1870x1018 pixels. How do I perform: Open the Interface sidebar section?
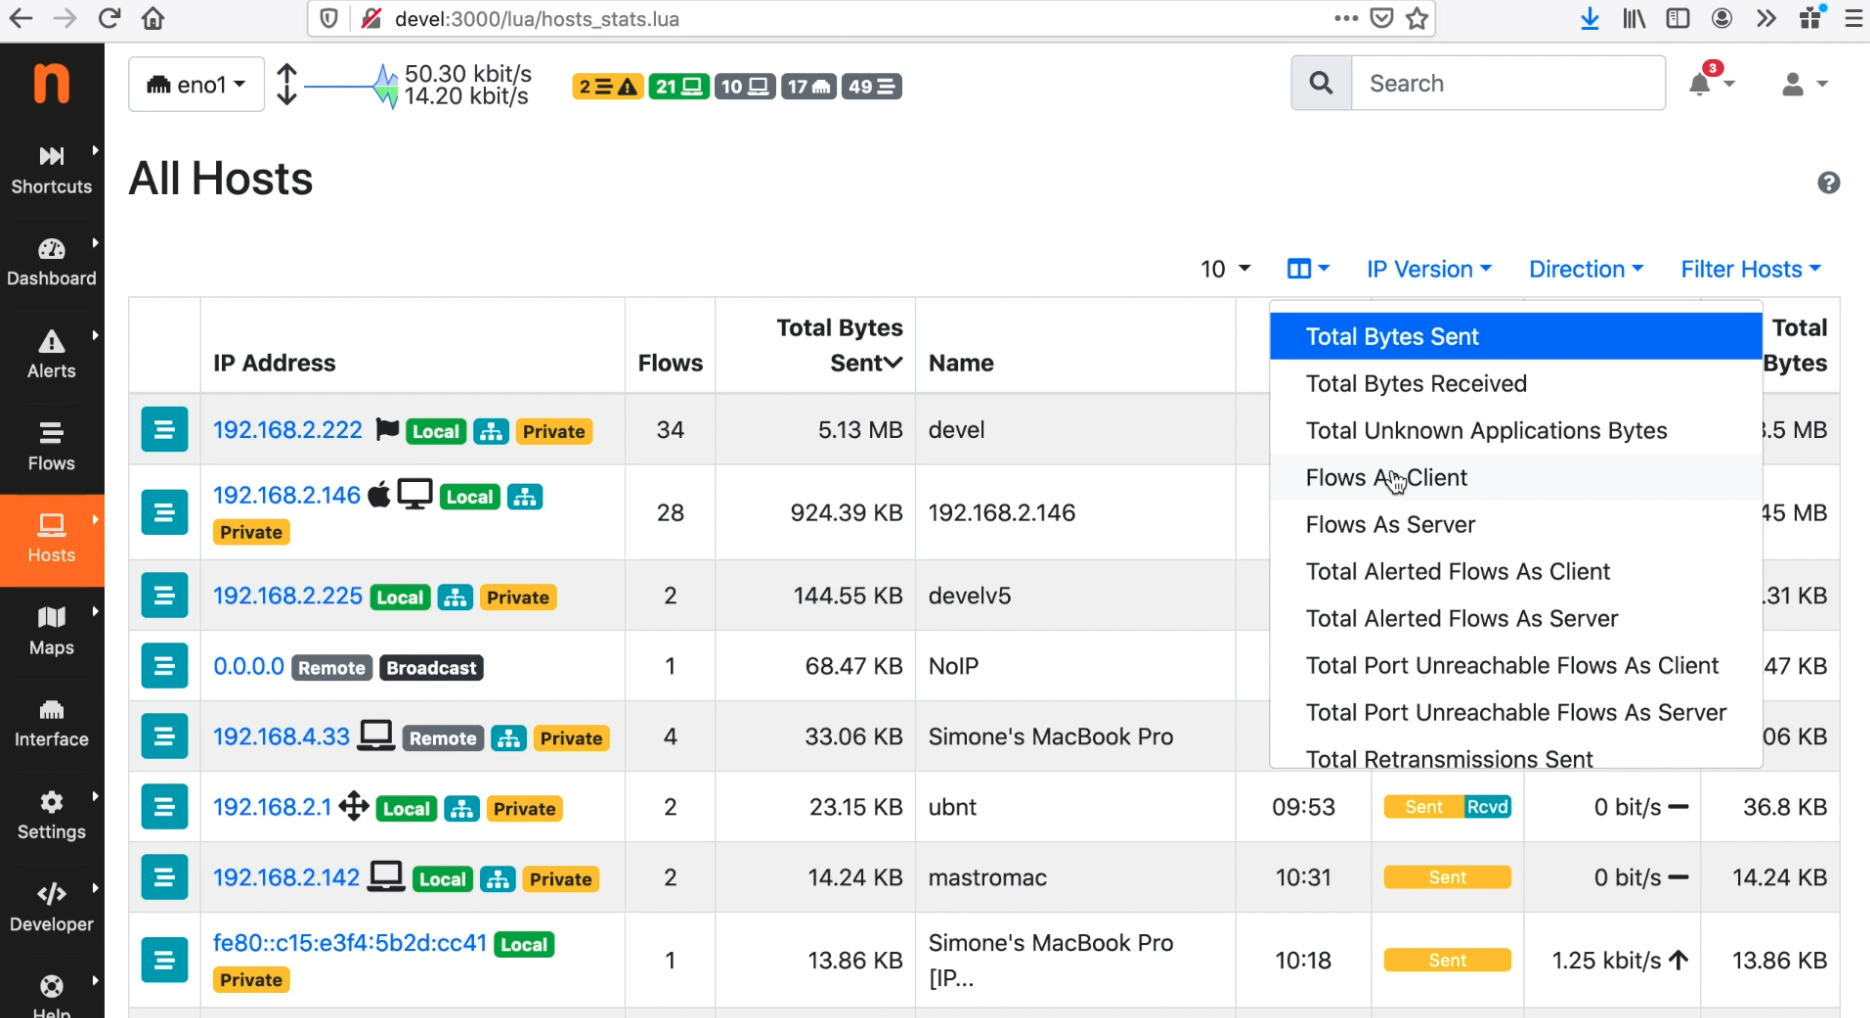(x=51, y=723)
